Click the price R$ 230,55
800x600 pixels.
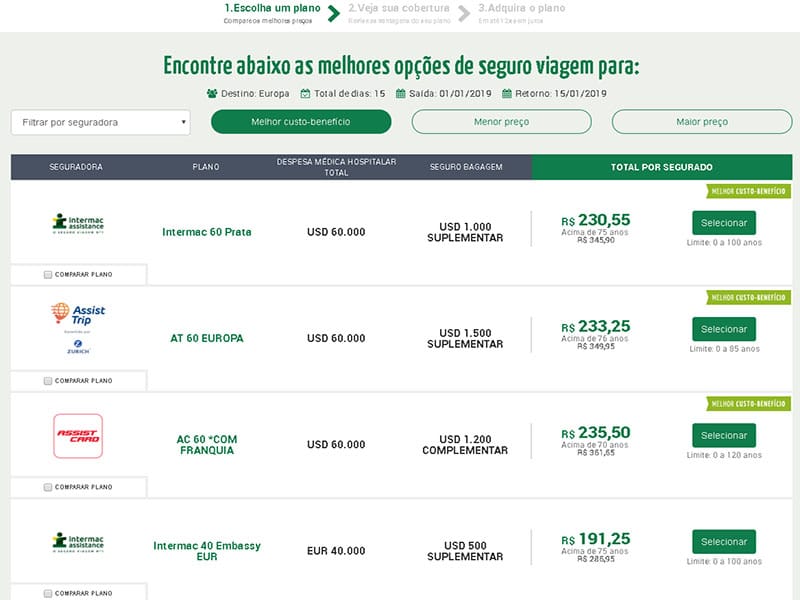[595, 220]
